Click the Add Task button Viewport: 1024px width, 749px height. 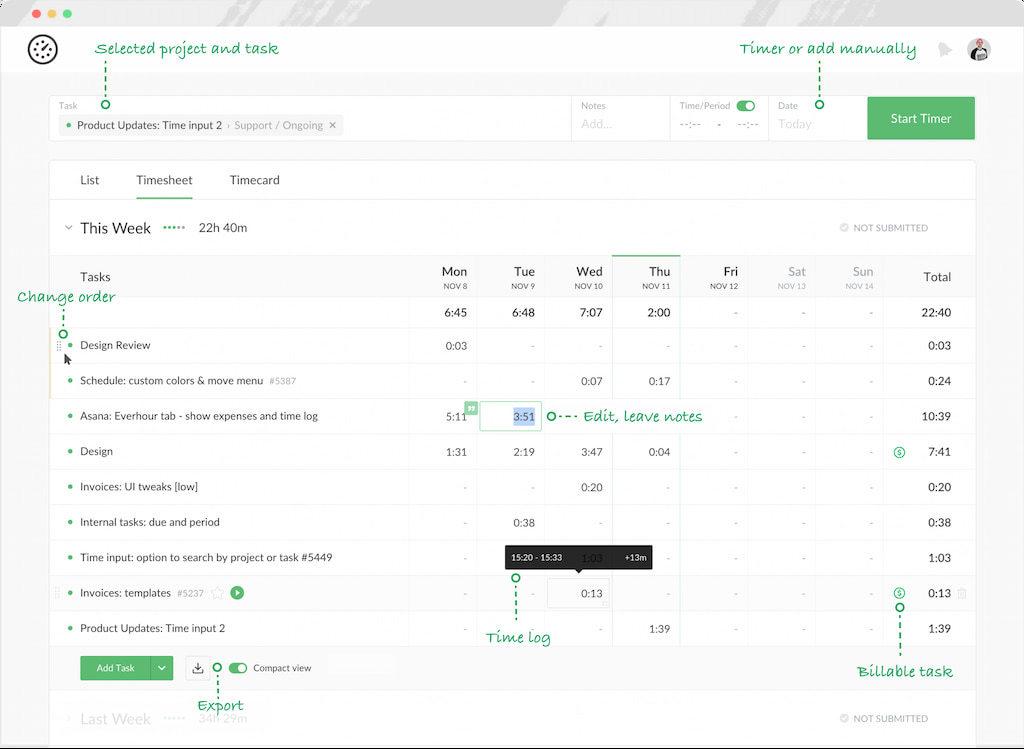pos(114,667)
